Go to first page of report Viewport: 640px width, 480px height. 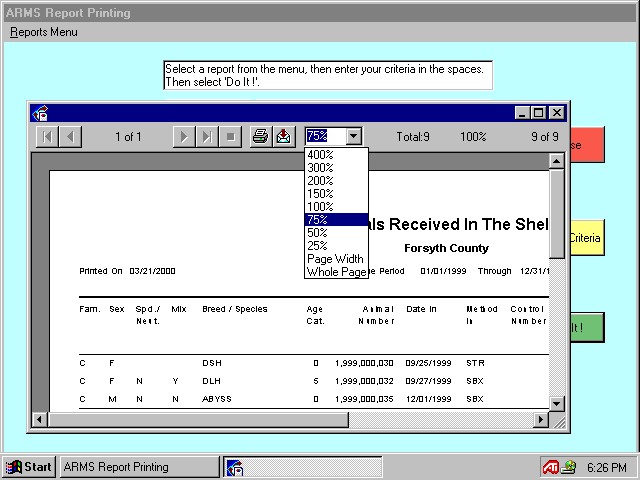pyautogui.click(x=47, y=137)
